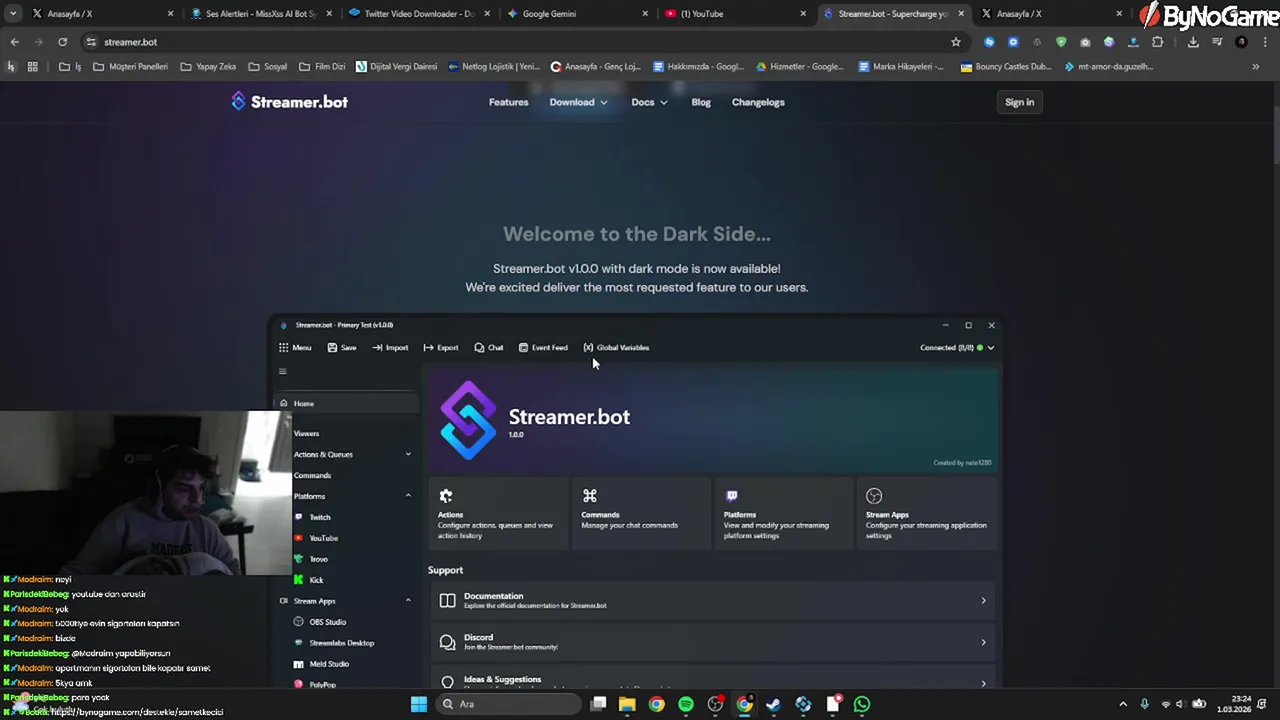Screen dimensions: 1280x720
Task: Open the Documentation support row
Action: click(x=712, y=600)
